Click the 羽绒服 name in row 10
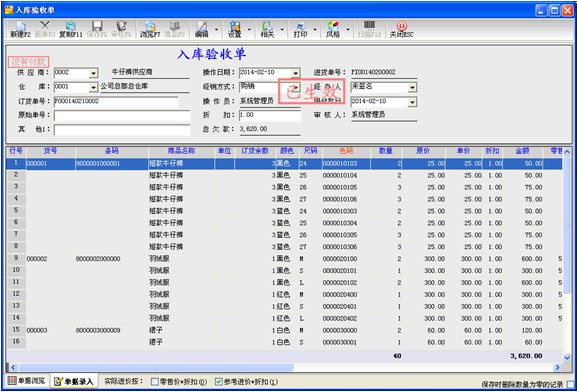Viewport: 577px width, 392px height. (x=159, y=271)
